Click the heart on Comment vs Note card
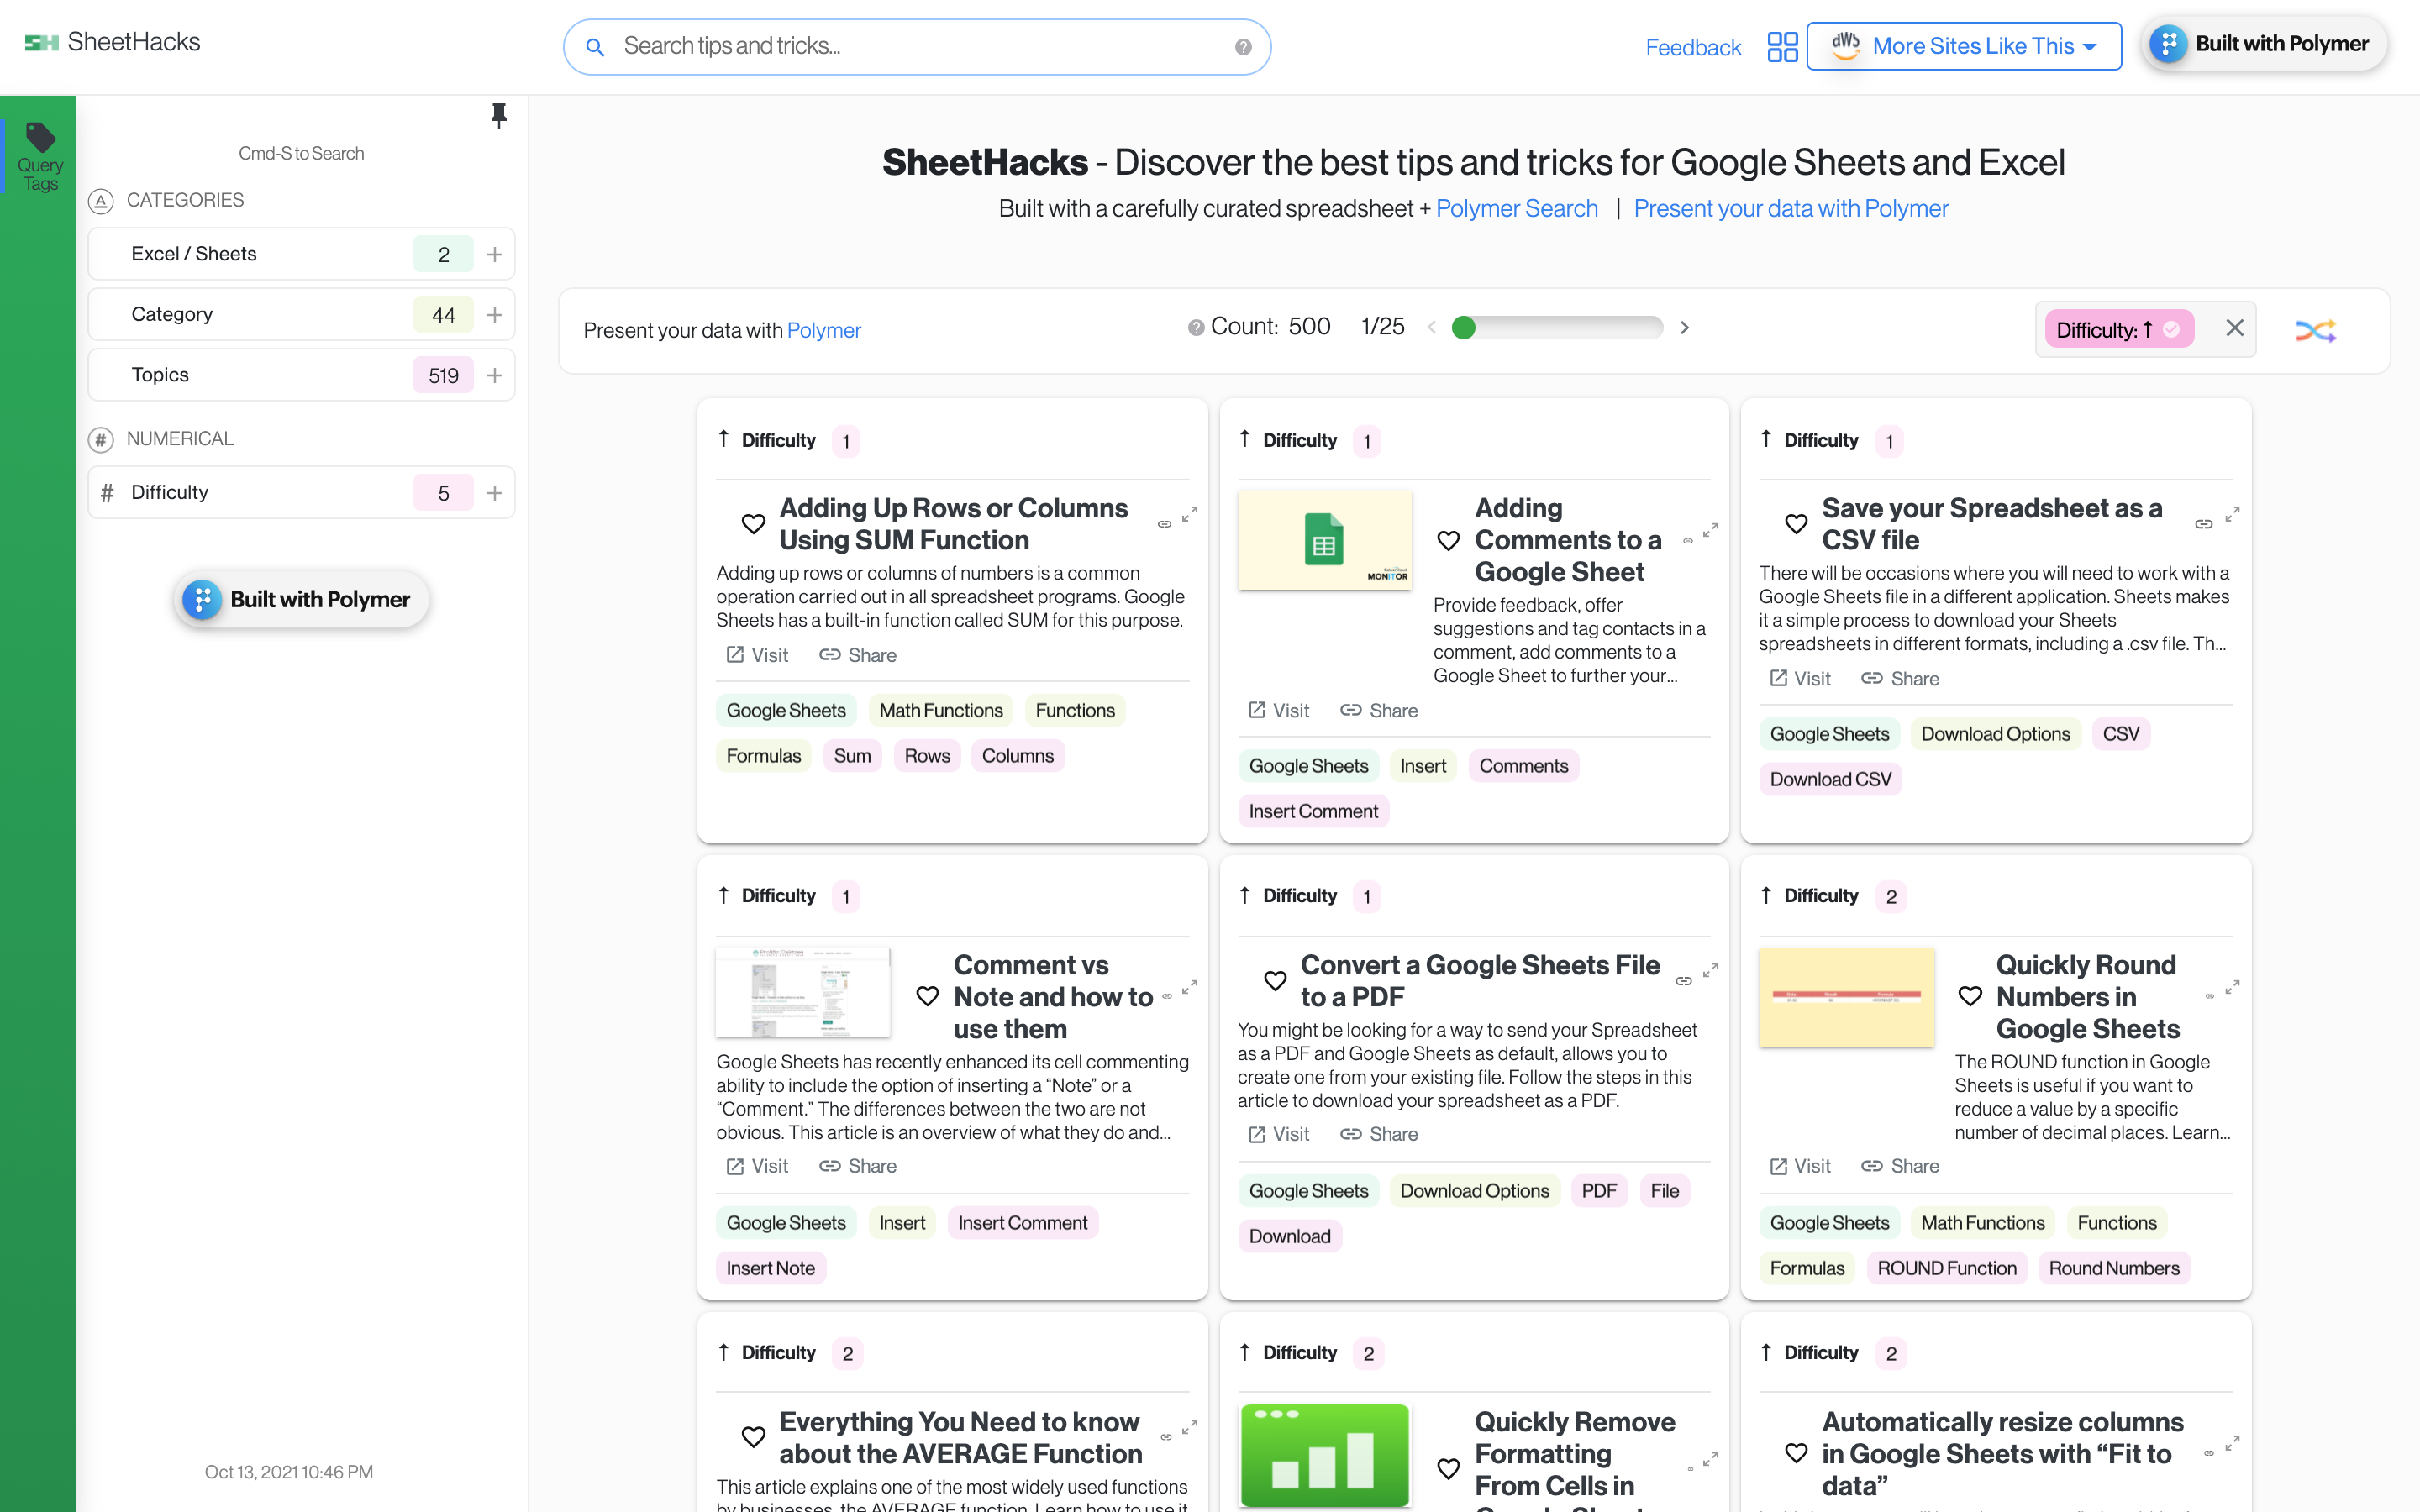 [927, 996]
